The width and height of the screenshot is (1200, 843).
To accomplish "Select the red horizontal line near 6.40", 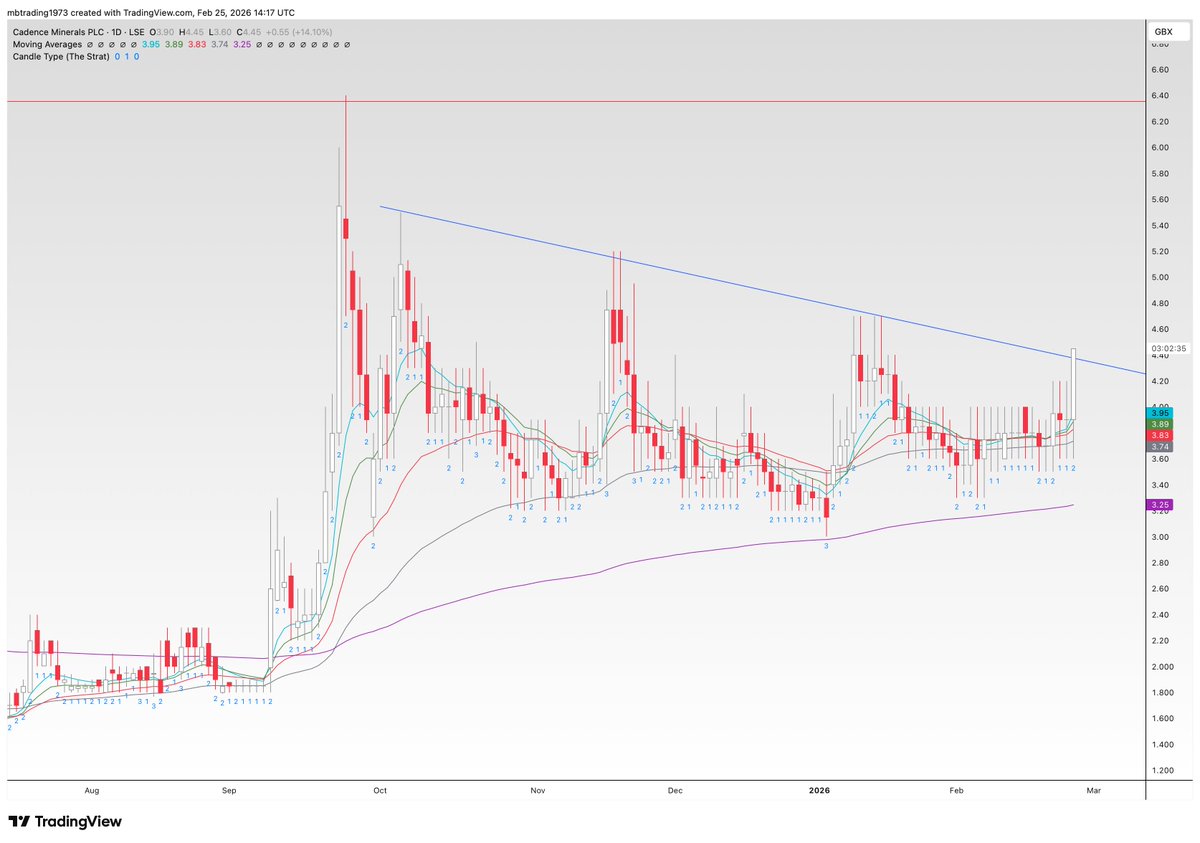I will pyautogui.click(x=575, y=101).
